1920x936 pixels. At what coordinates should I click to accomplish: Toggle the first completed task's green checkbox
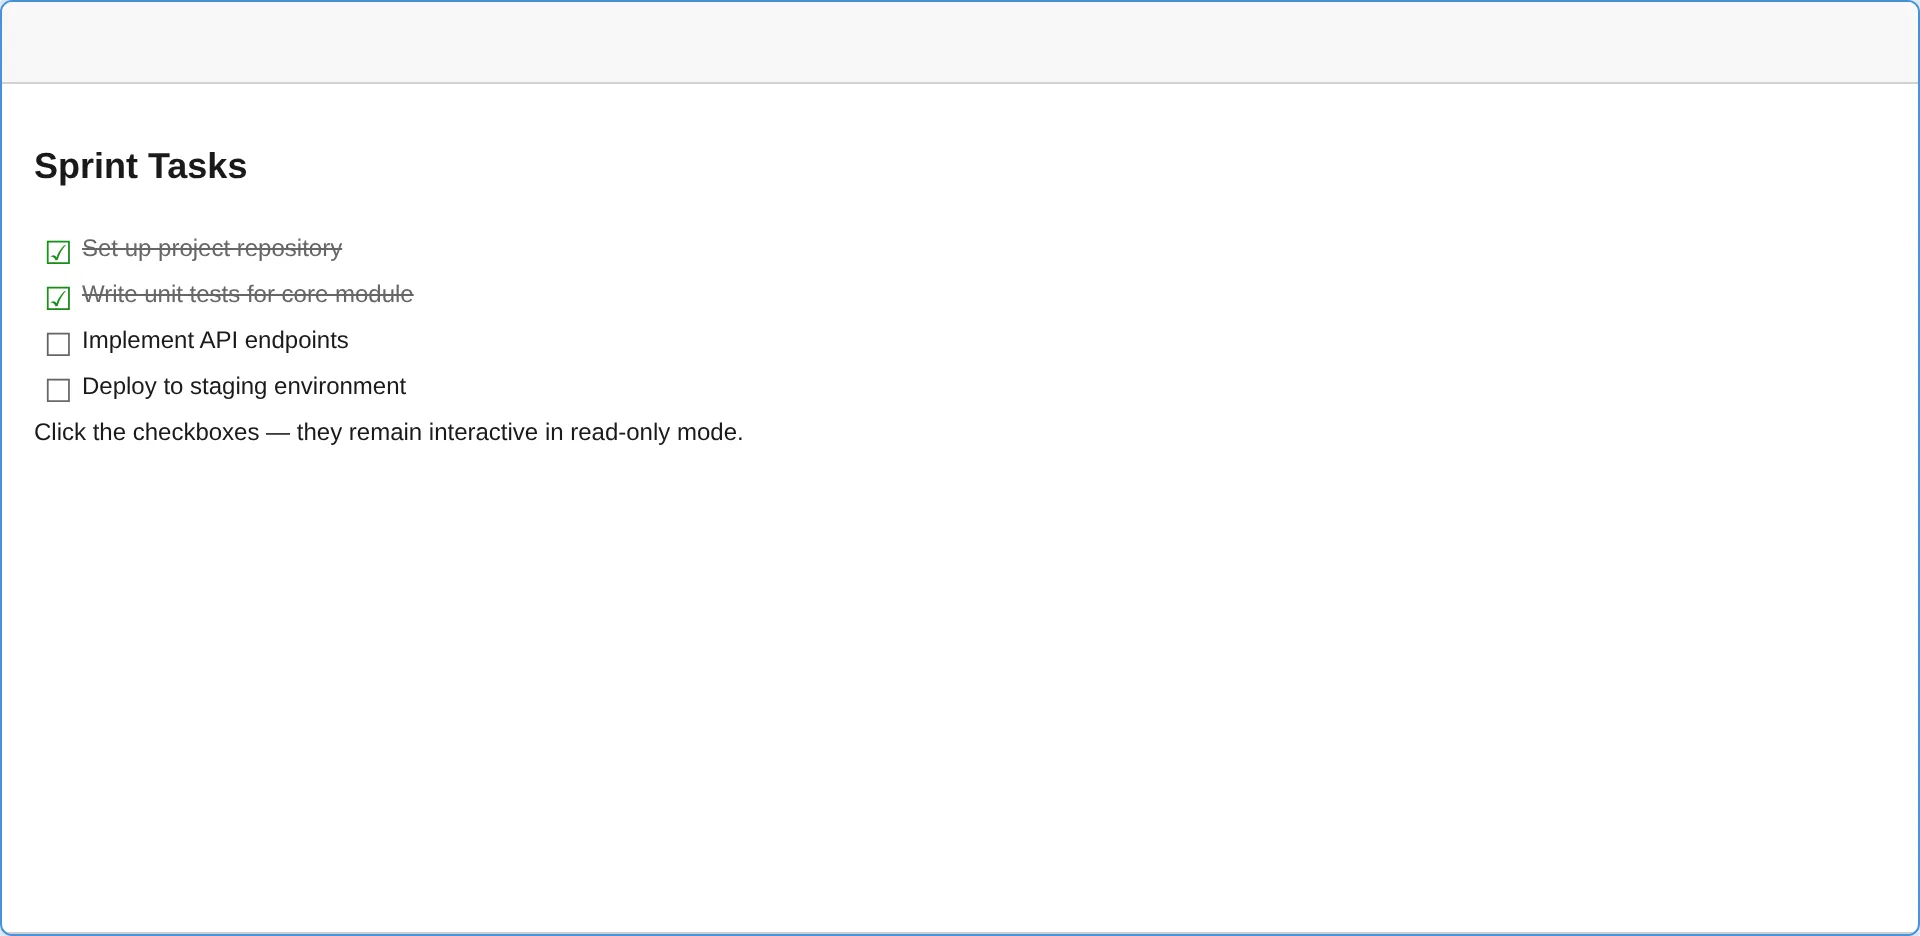(x=58, y=252)
